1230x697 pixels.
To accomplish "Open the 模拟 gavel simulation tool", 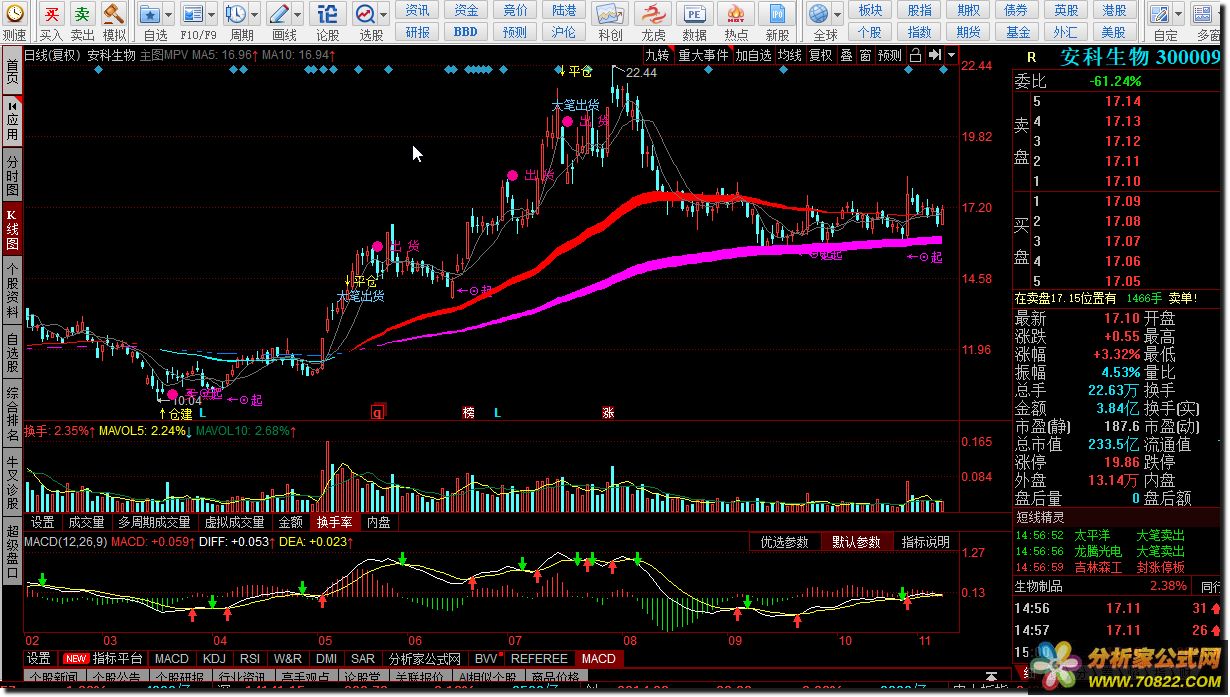I will tap(114, 13).
